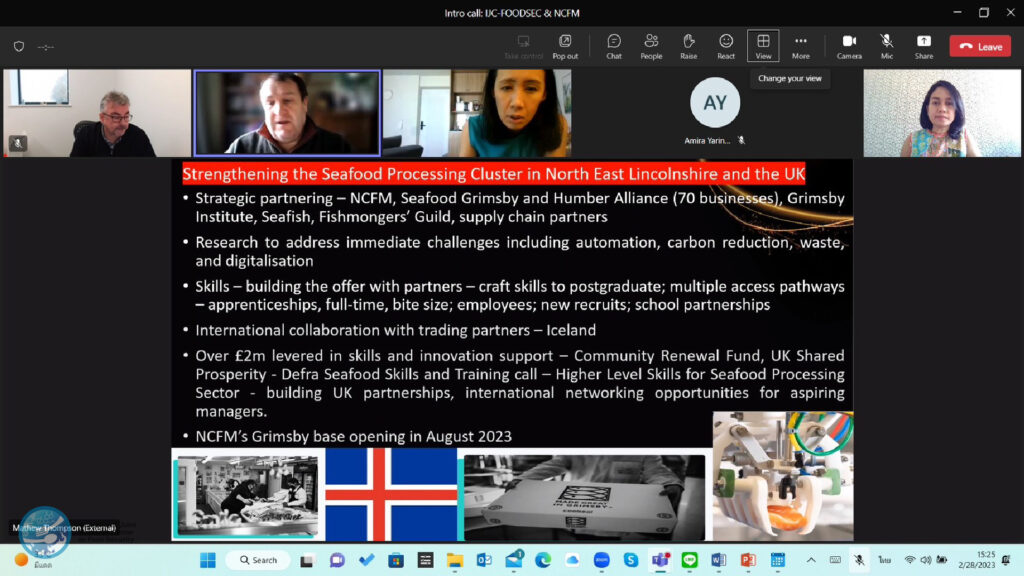Switch to Microsoft Teams on taskbar
1024x576 pixels.
pyautogui.click(x=660, y=560)
